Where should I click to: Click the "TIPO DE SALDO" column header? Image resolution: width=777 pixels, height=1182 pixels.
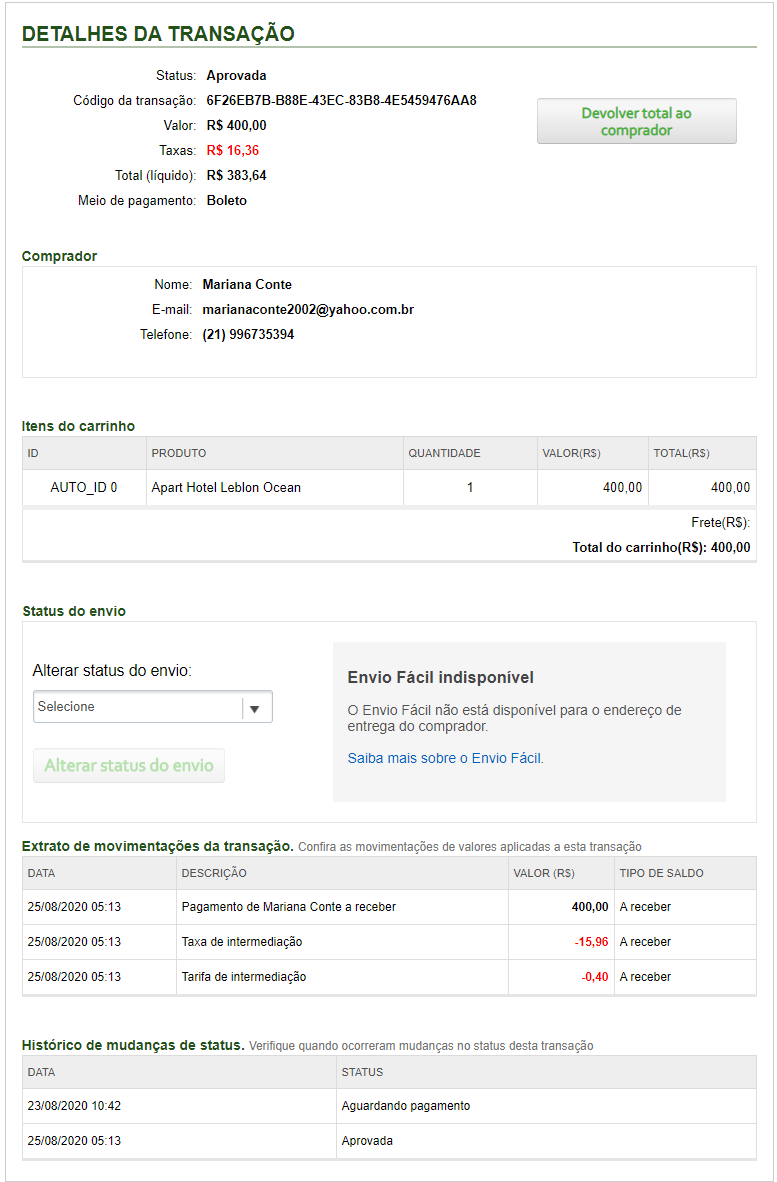[661, 873]
